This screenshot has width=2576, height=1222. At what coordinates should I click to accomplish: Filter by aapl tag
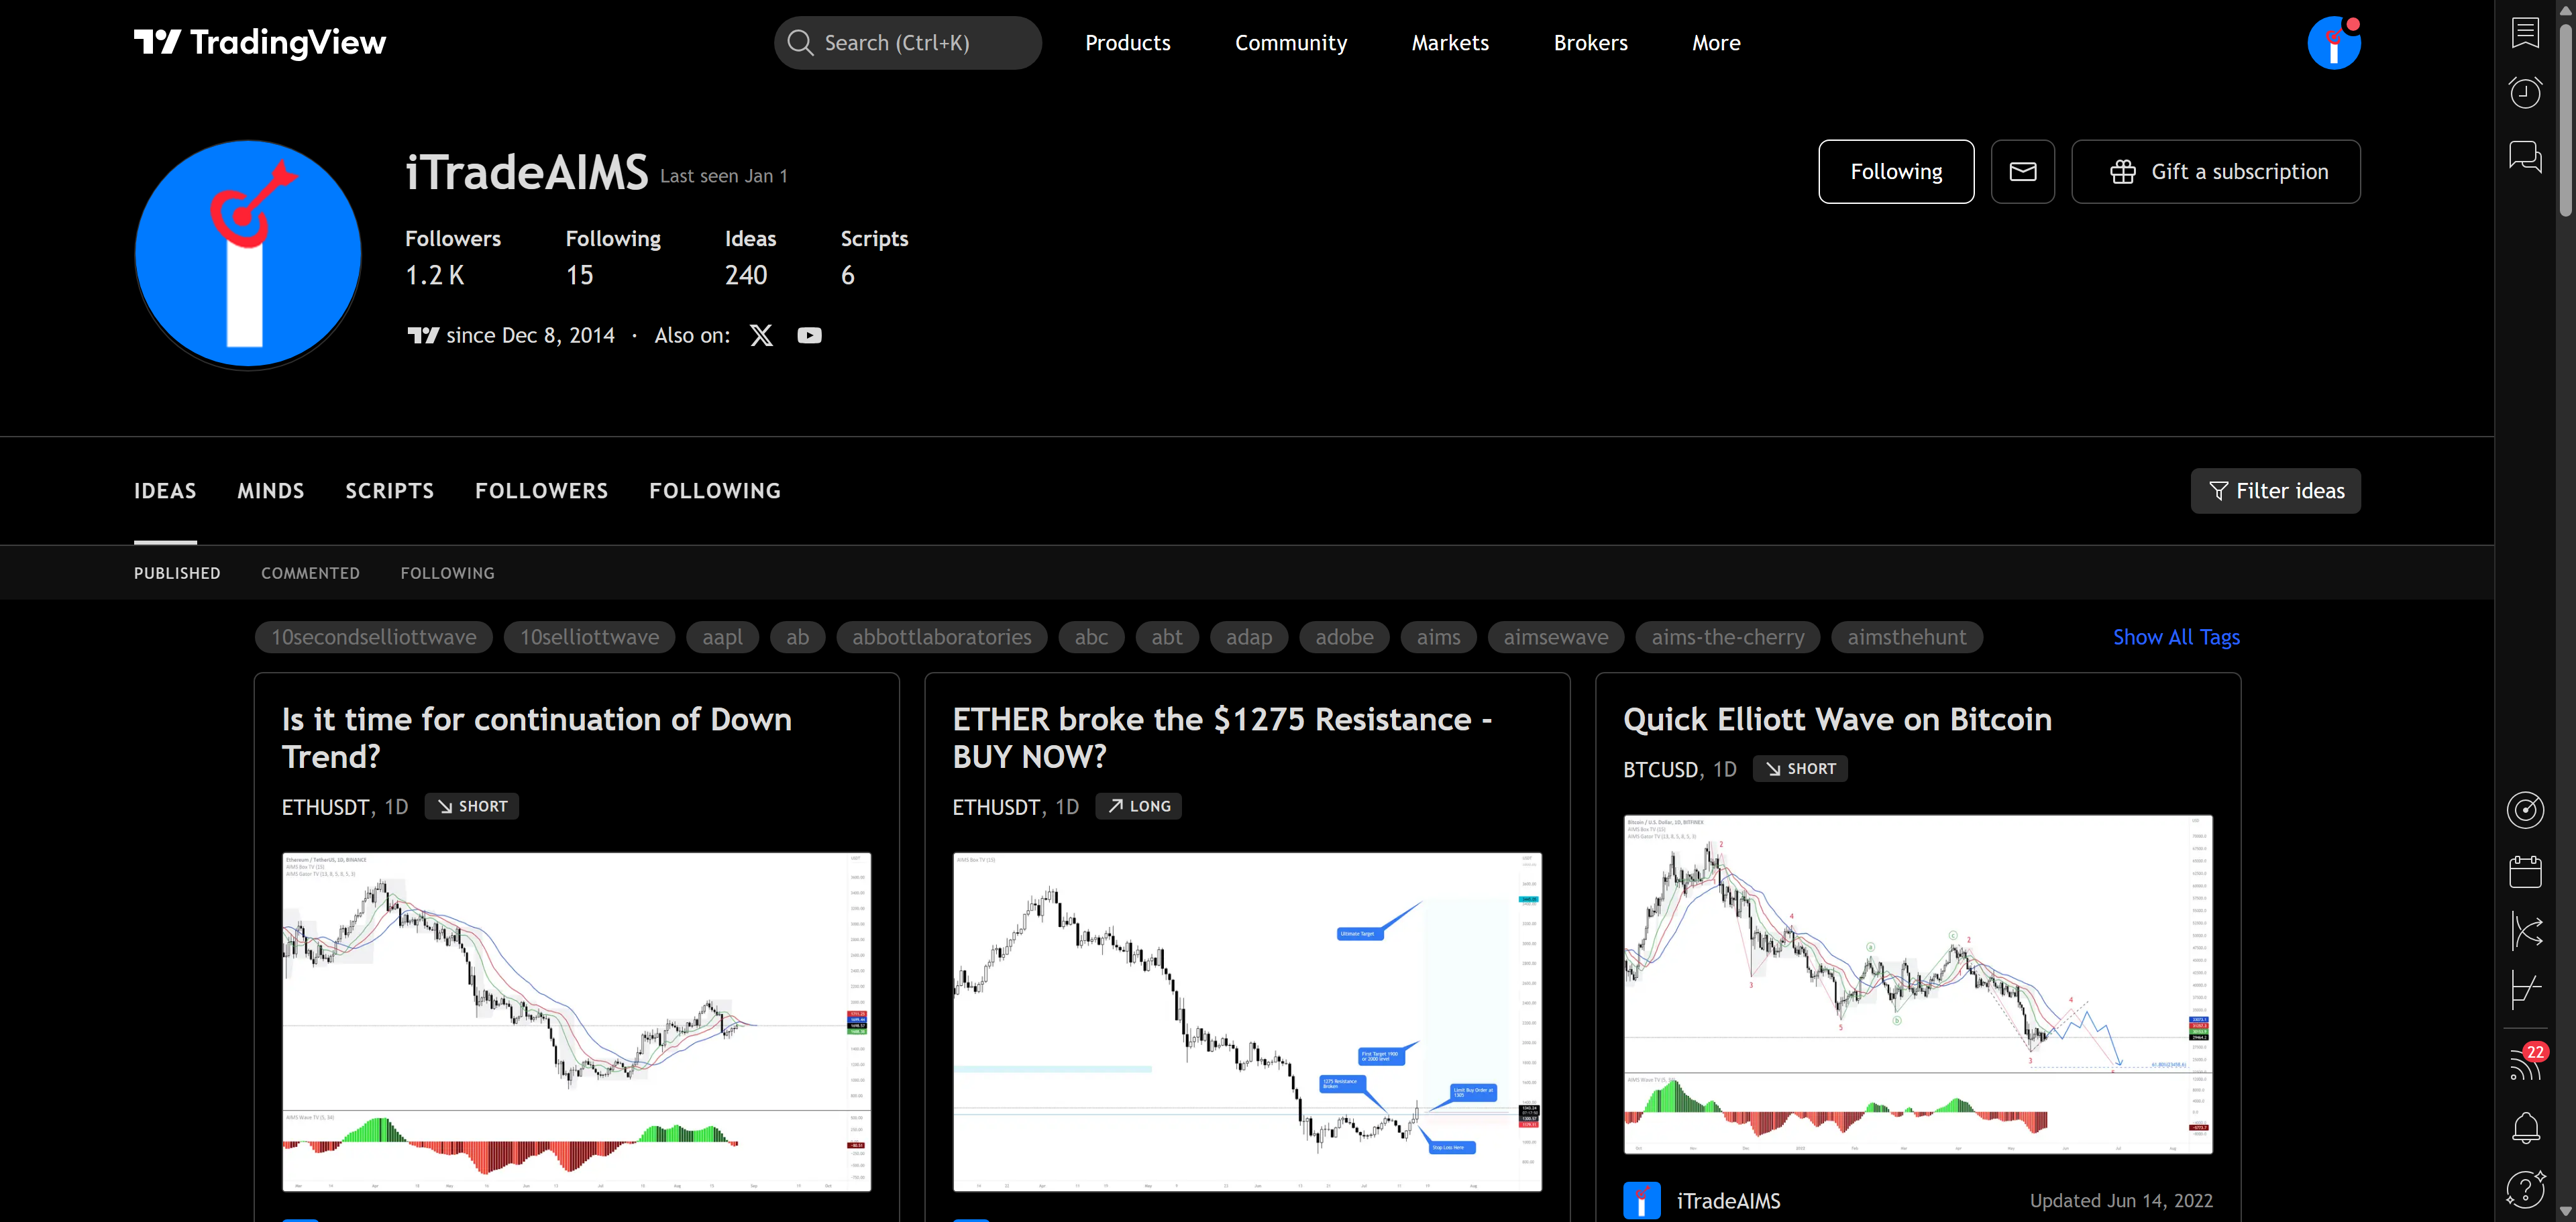722,637
